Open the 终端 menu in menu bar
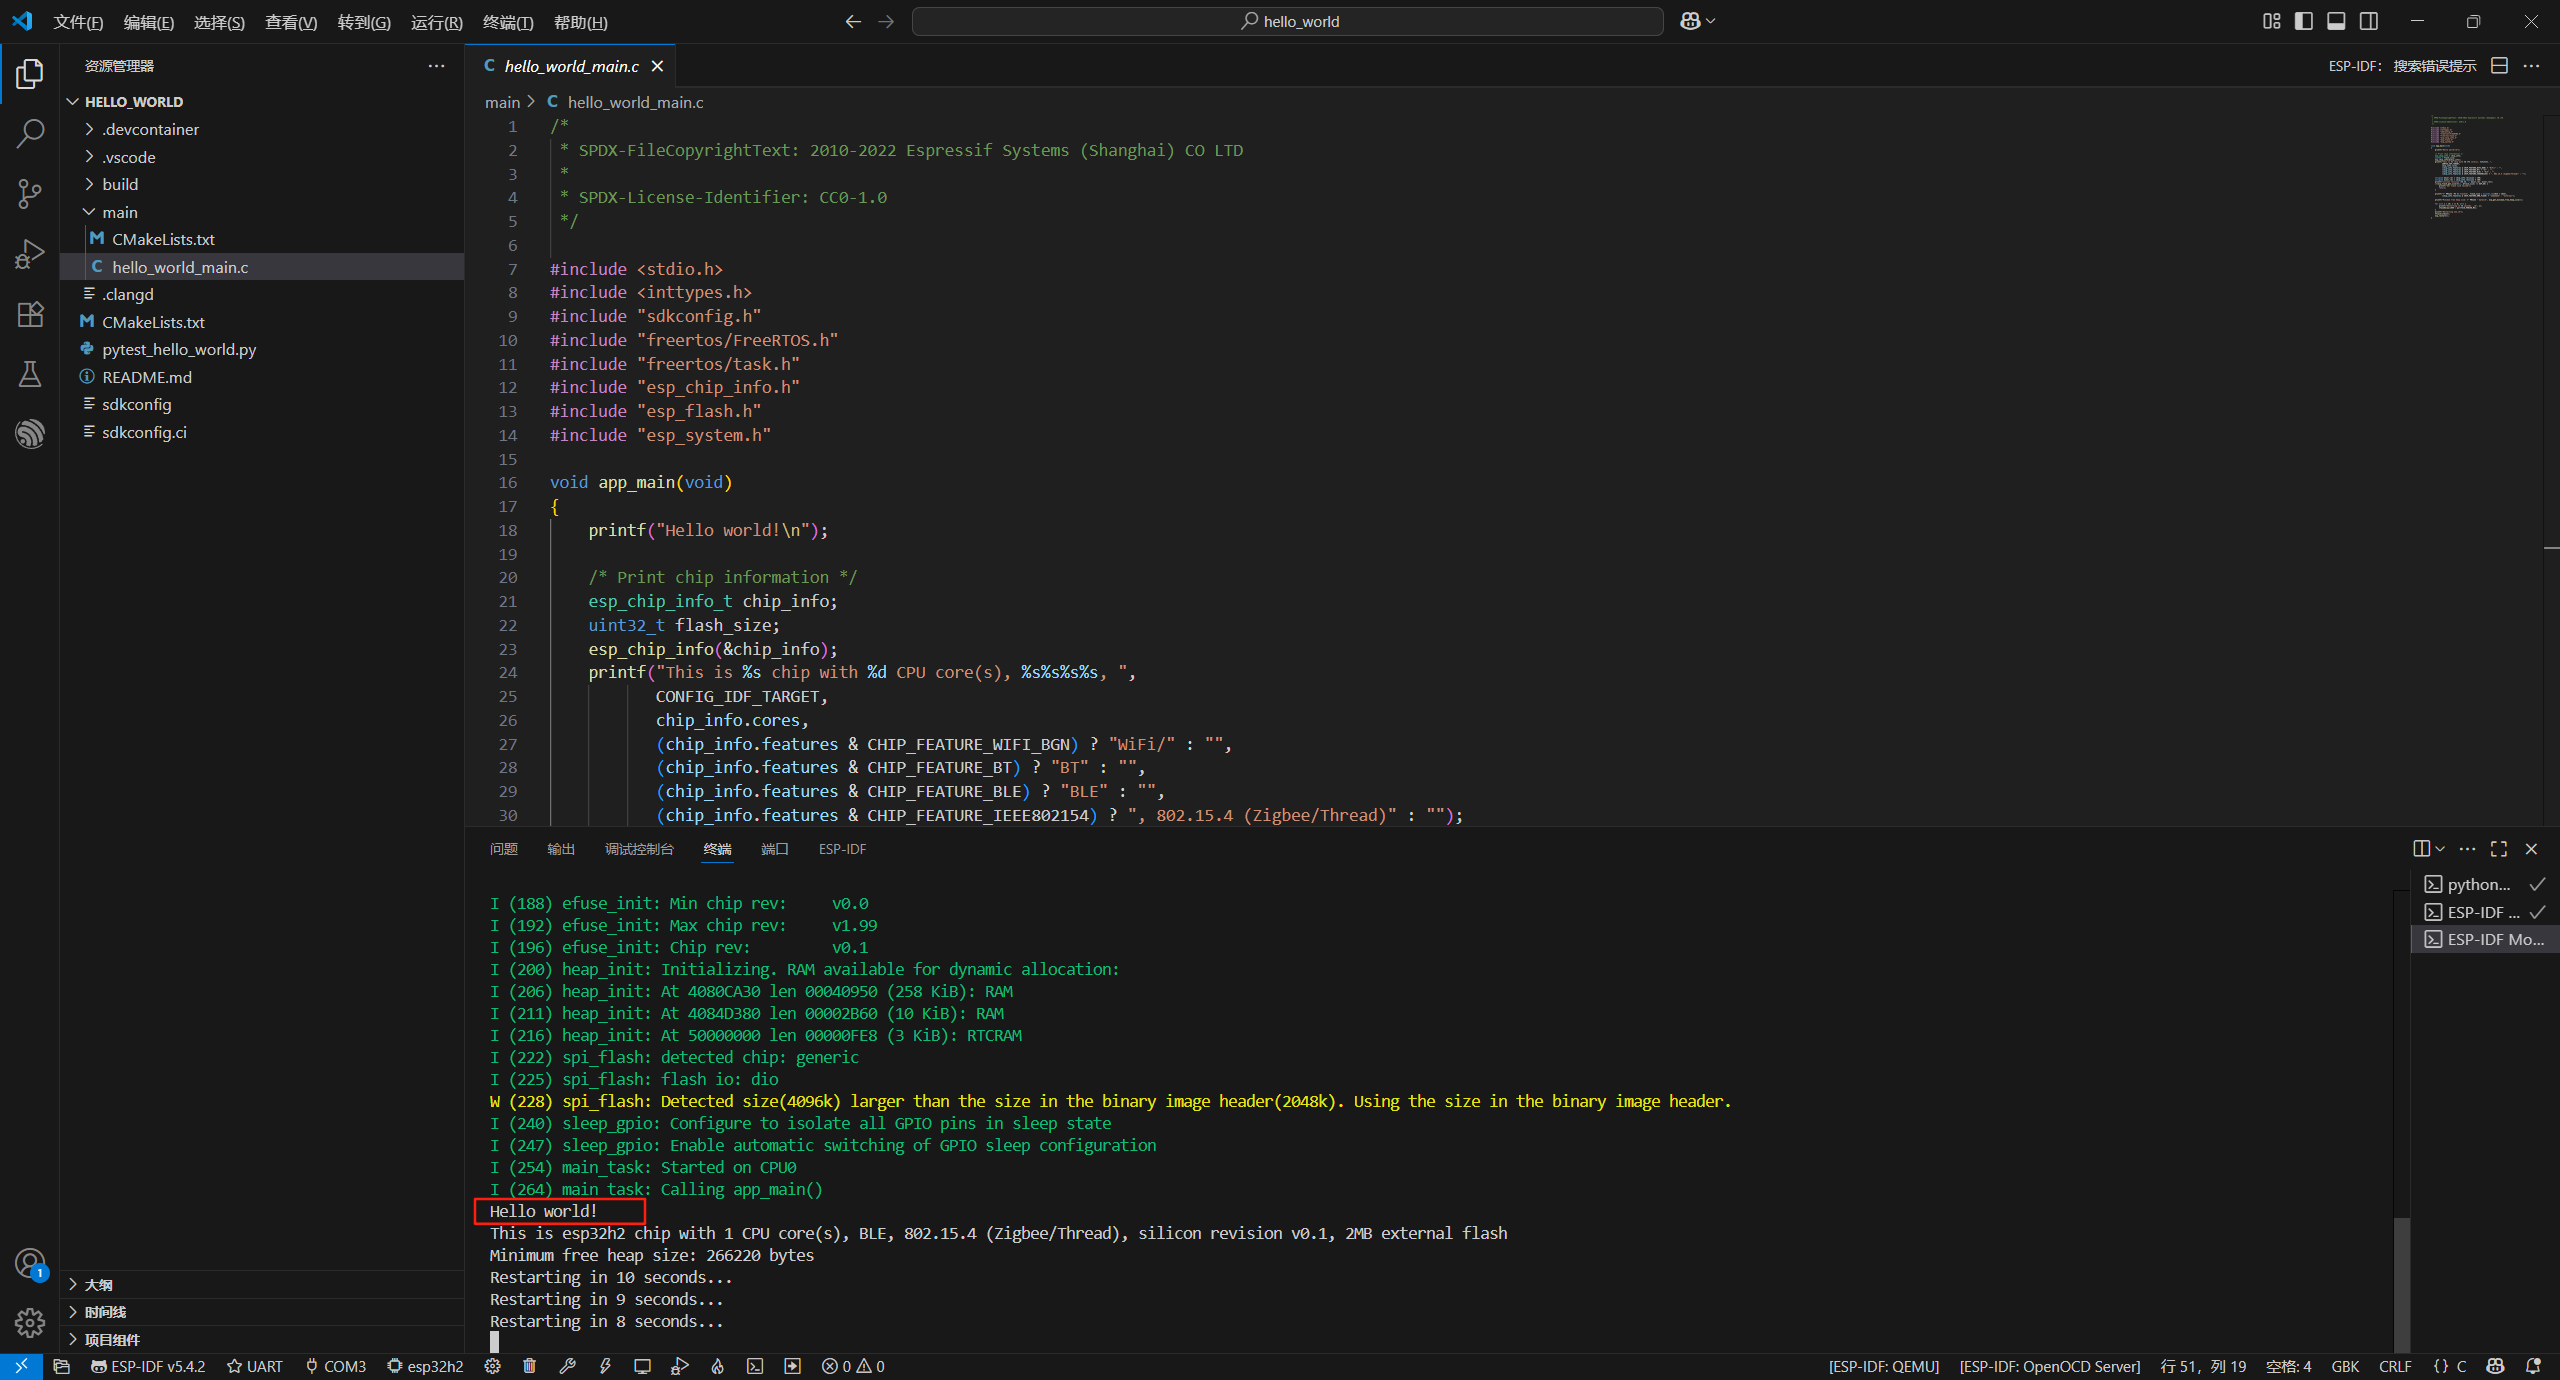The height and width of the screenshot is (1380, 2560). (507, 22)
